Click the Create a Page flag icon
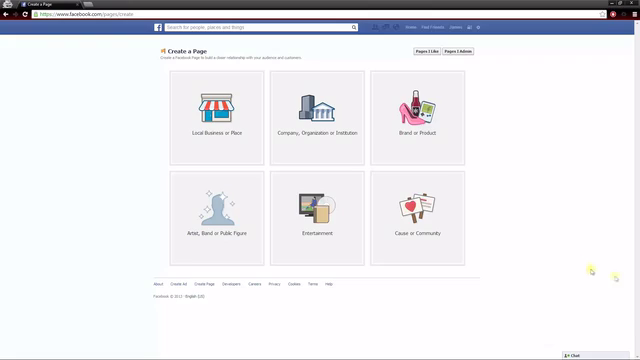Screen dimensions: 640x360 [x=163, y=51]
